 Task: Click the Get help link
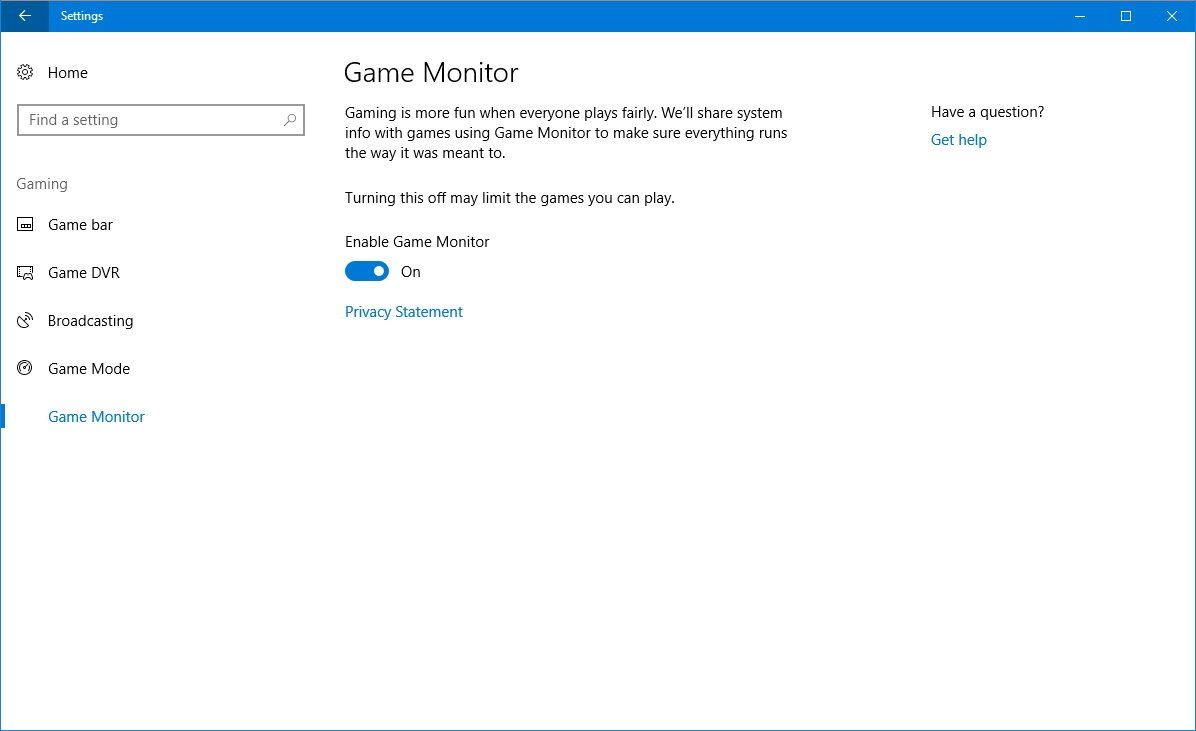pos(958,139)
